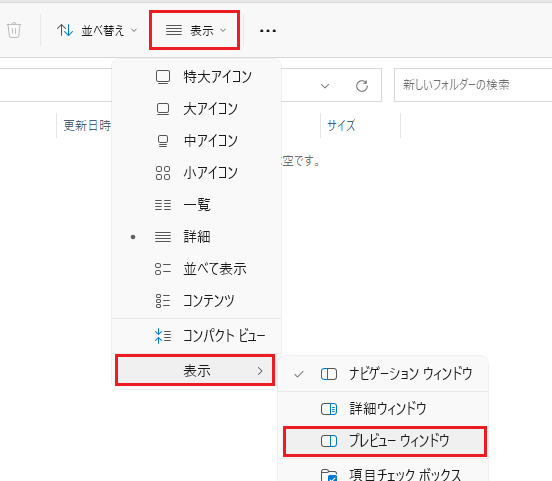Select 小アイコン small icons view
Screen dimensions: 552x481
(196, 173)
